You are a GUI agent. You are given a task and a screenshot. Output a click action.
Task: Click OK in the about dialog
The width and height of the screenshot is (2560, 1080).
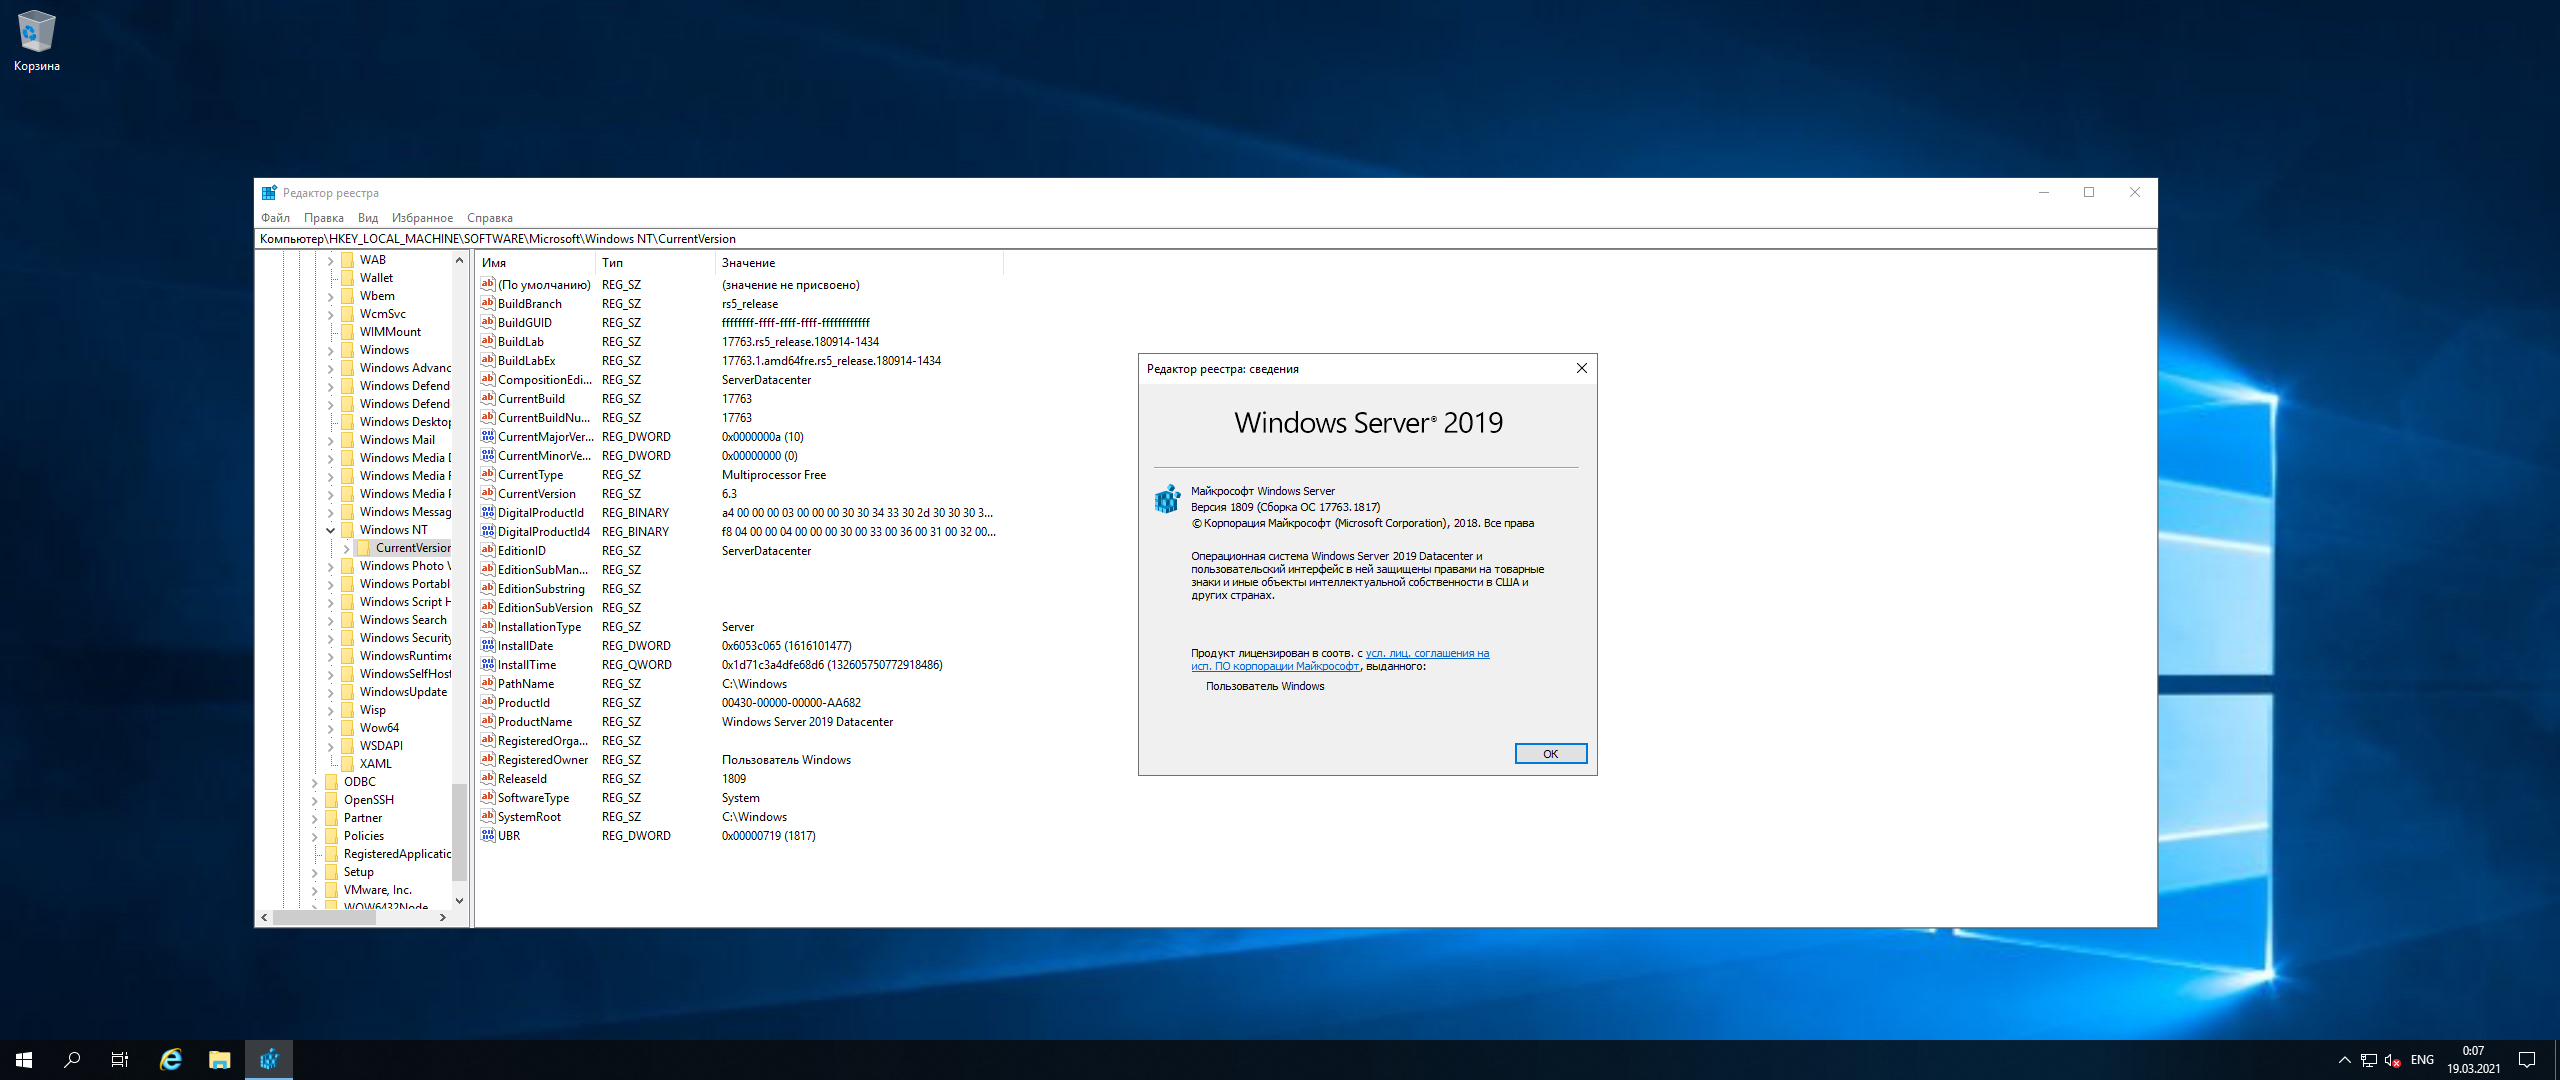1550,754
